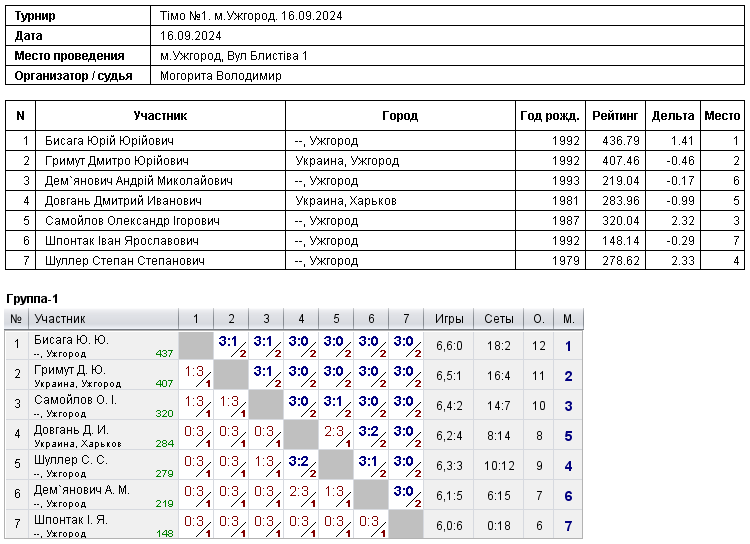Click group row Шпонтак І. Я.
This screenshot has width=750, height=544.
pos(294,526)
